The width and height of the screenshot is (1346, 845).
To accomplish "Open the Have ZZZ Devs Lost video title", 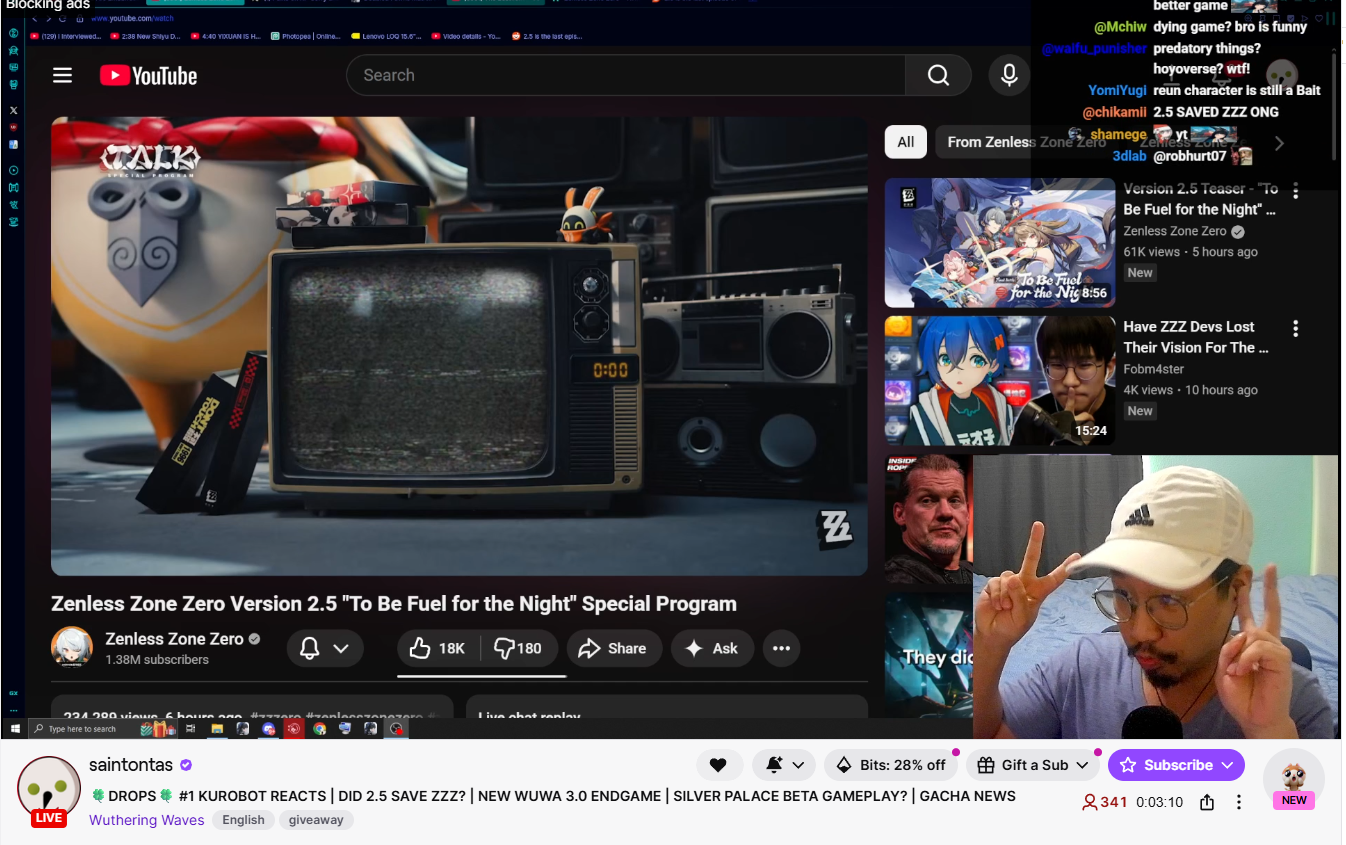I will (1196, 337).
